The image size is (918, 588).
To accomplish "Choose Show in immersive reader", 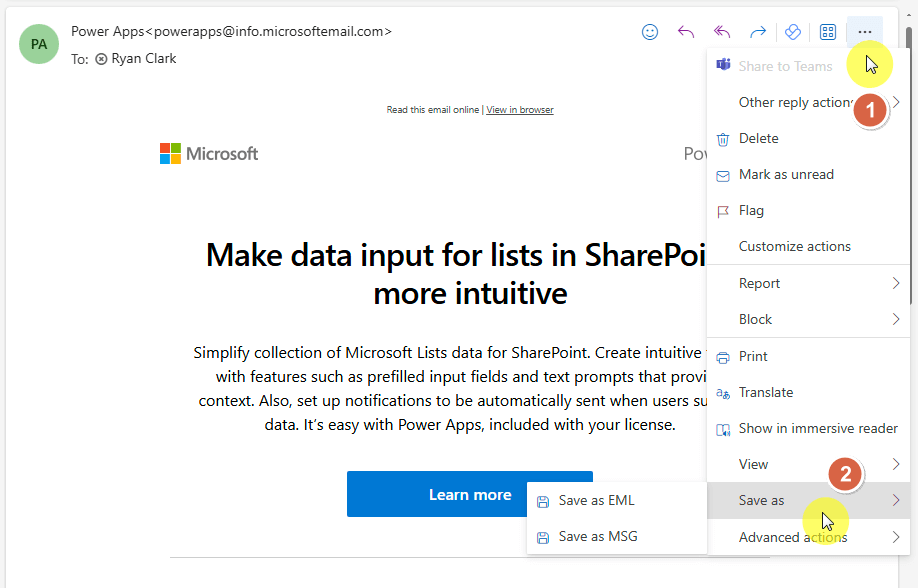I will click(x=808, y=429).
